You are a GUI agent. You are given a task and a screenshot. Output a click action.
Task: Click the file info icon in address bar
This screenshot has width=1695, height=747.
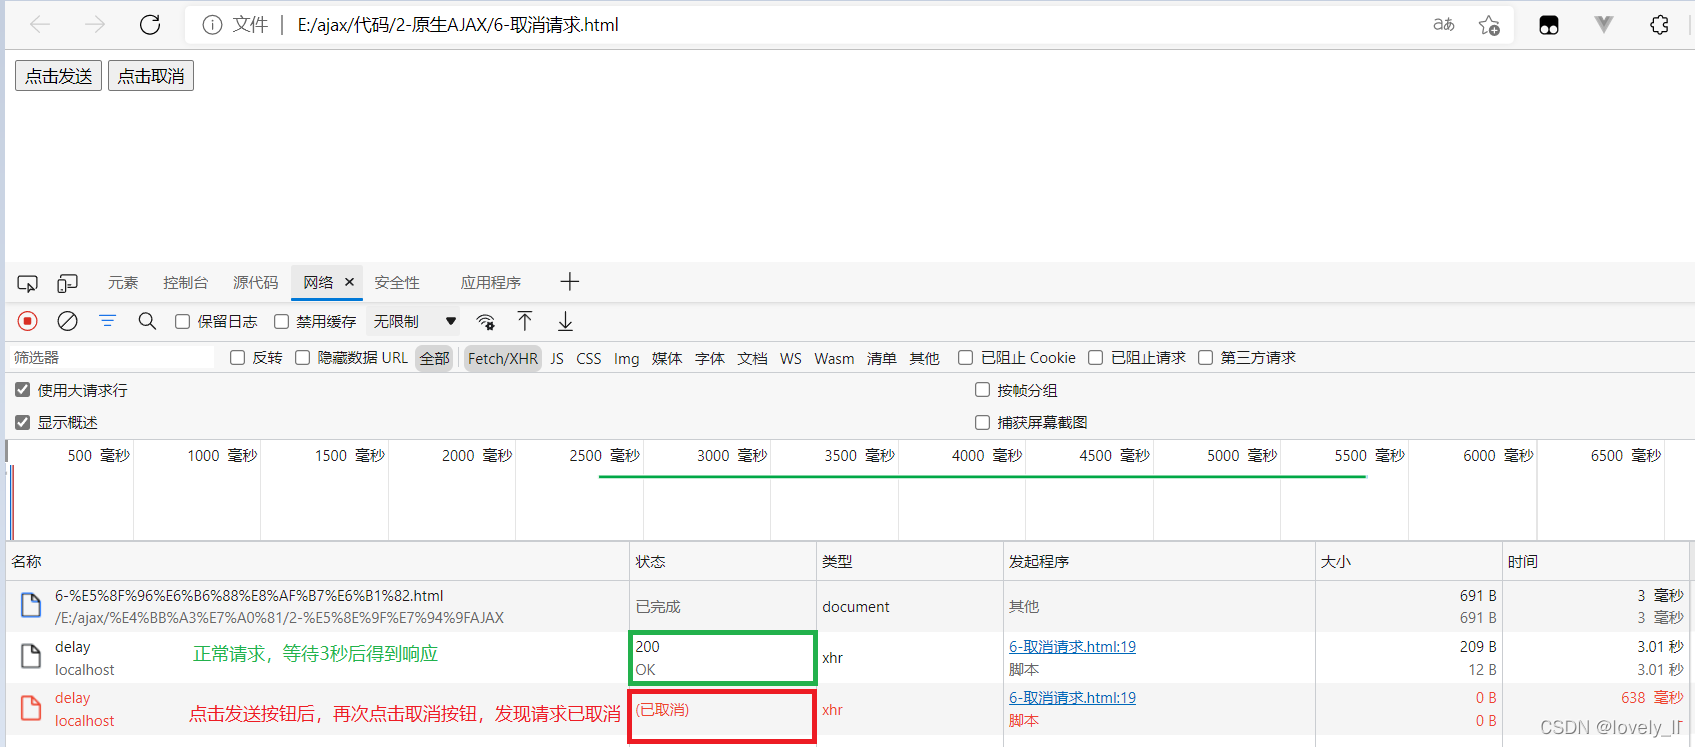point(212,25)
